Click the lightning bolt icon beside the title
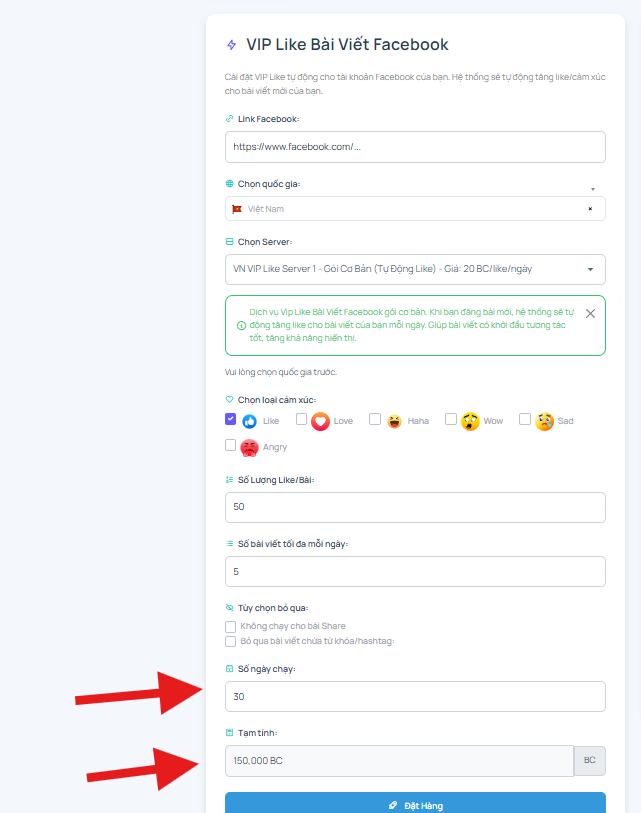641x813 pixels. click(x=231, y=45)
